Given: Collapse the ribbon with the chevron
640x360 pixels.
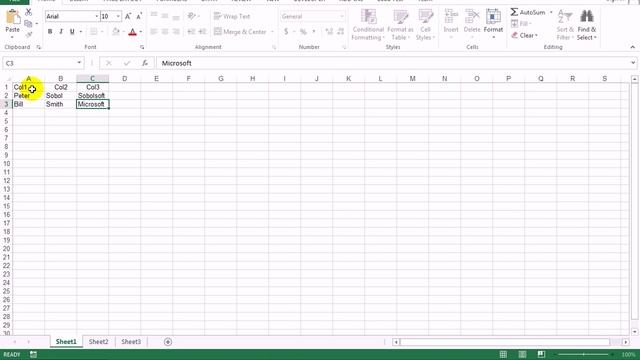Looking at the screenshot, I should 633,47.
